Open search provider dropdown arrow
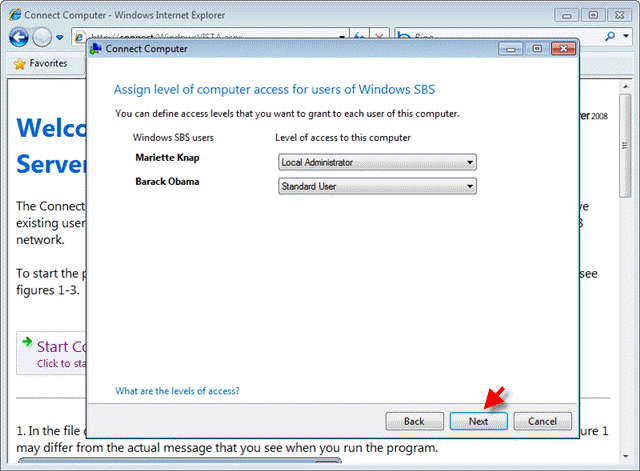Image resolution: width=640 pixels, height=471 pixels. click(626, 36)
